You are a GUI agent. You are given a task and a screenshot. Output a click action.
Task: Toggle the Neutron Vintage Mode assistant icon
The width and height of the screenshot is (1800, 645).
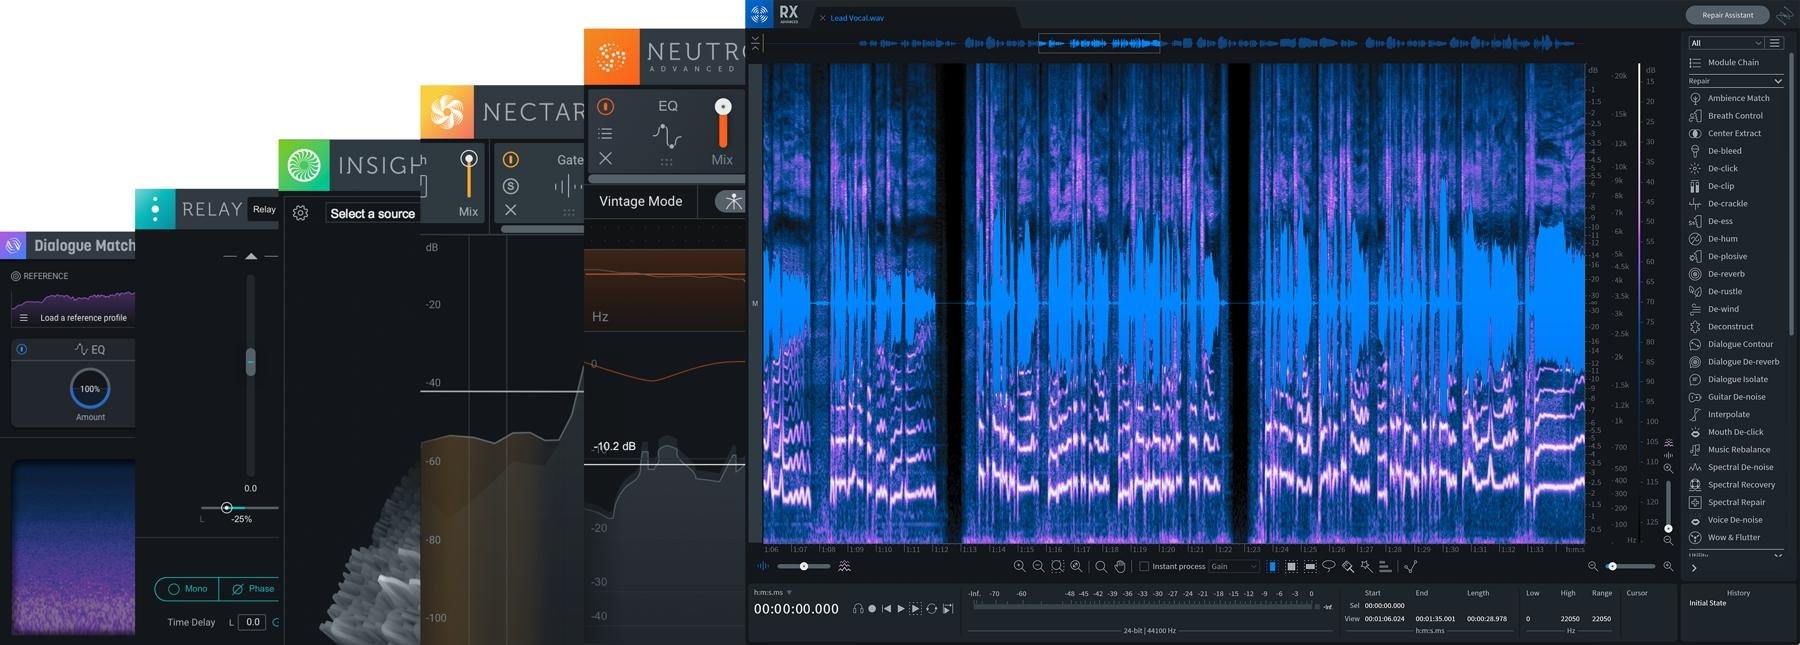pos(732,201)
